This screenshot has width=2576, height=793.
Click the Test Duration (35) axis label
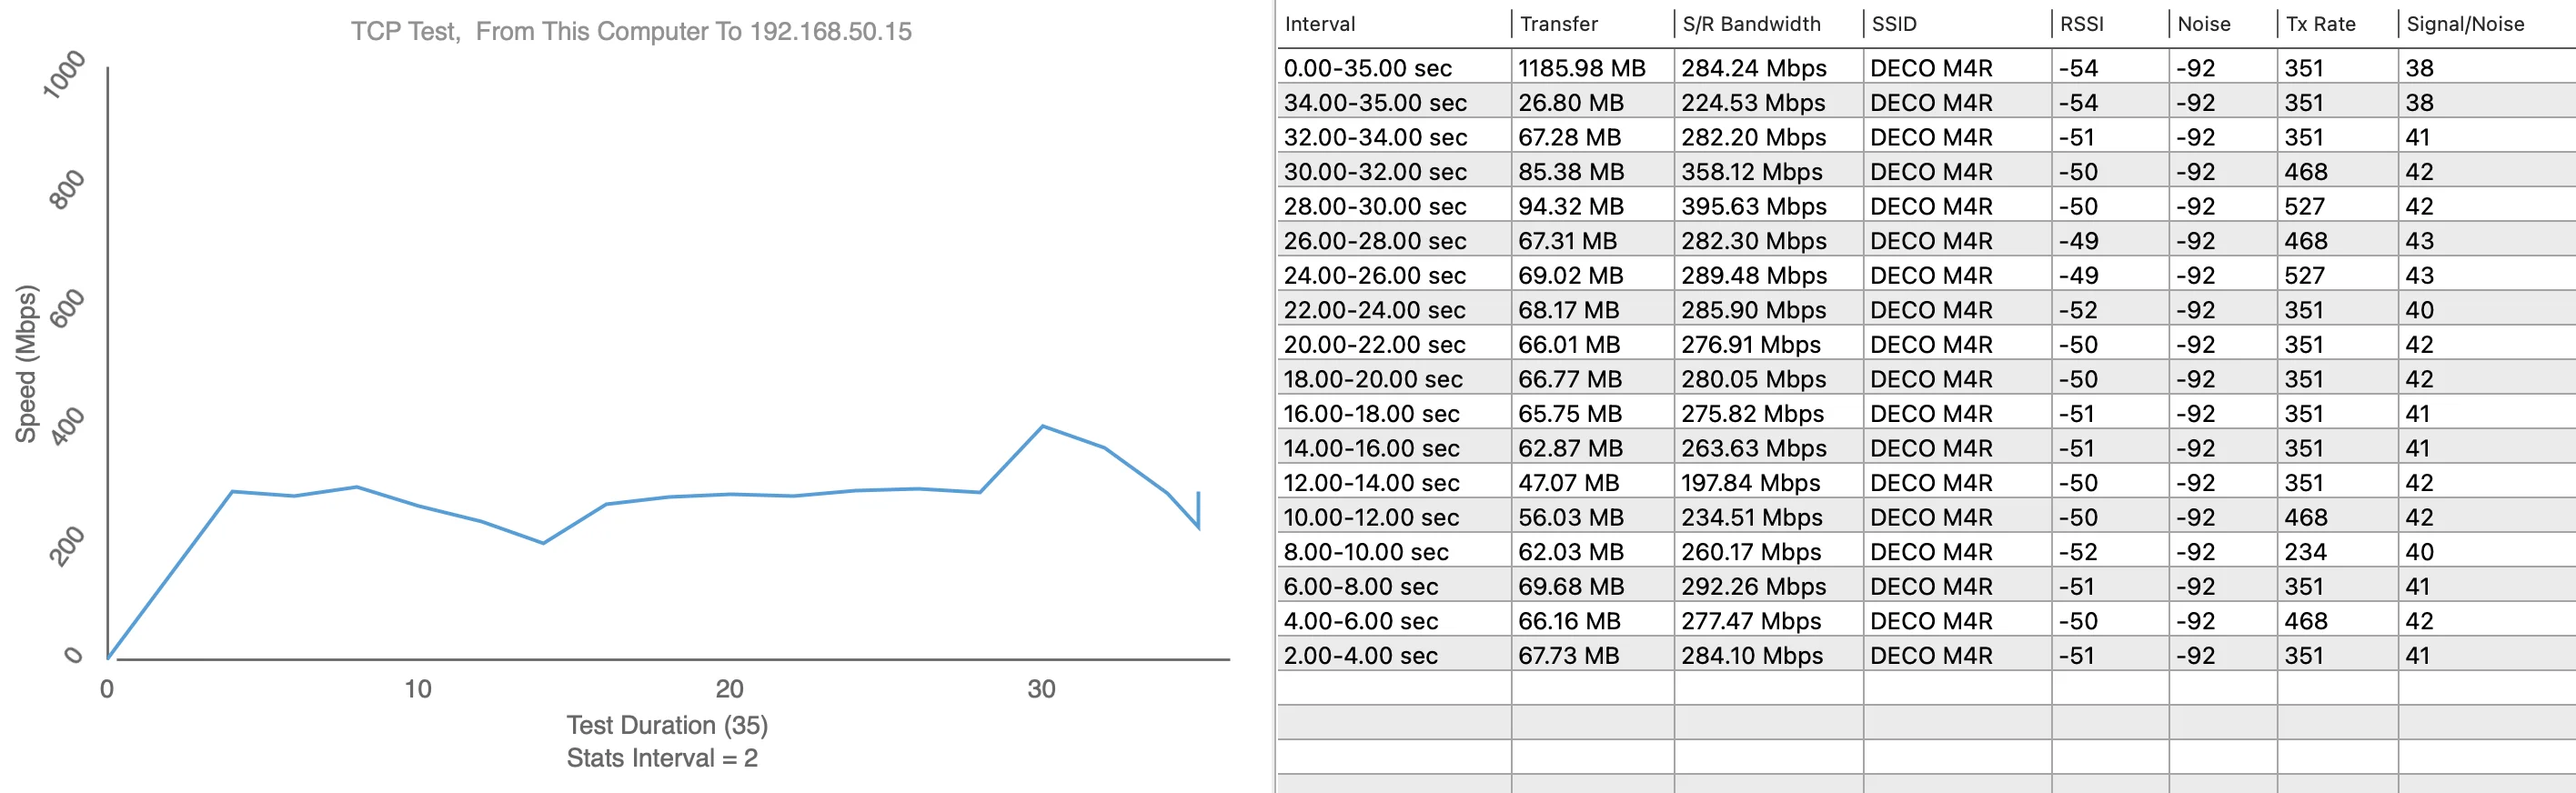pos(667,725)
